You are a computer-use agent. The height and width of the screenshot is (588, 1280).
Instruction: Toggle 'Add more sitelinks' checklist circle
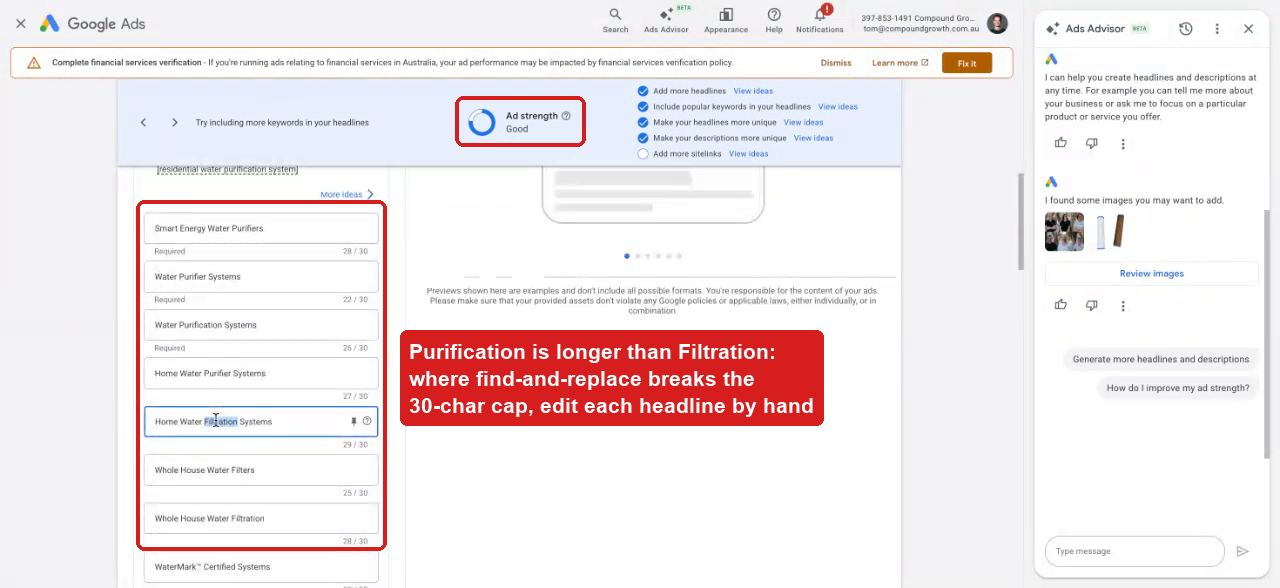pyautogui.click(x=643, y=154)
